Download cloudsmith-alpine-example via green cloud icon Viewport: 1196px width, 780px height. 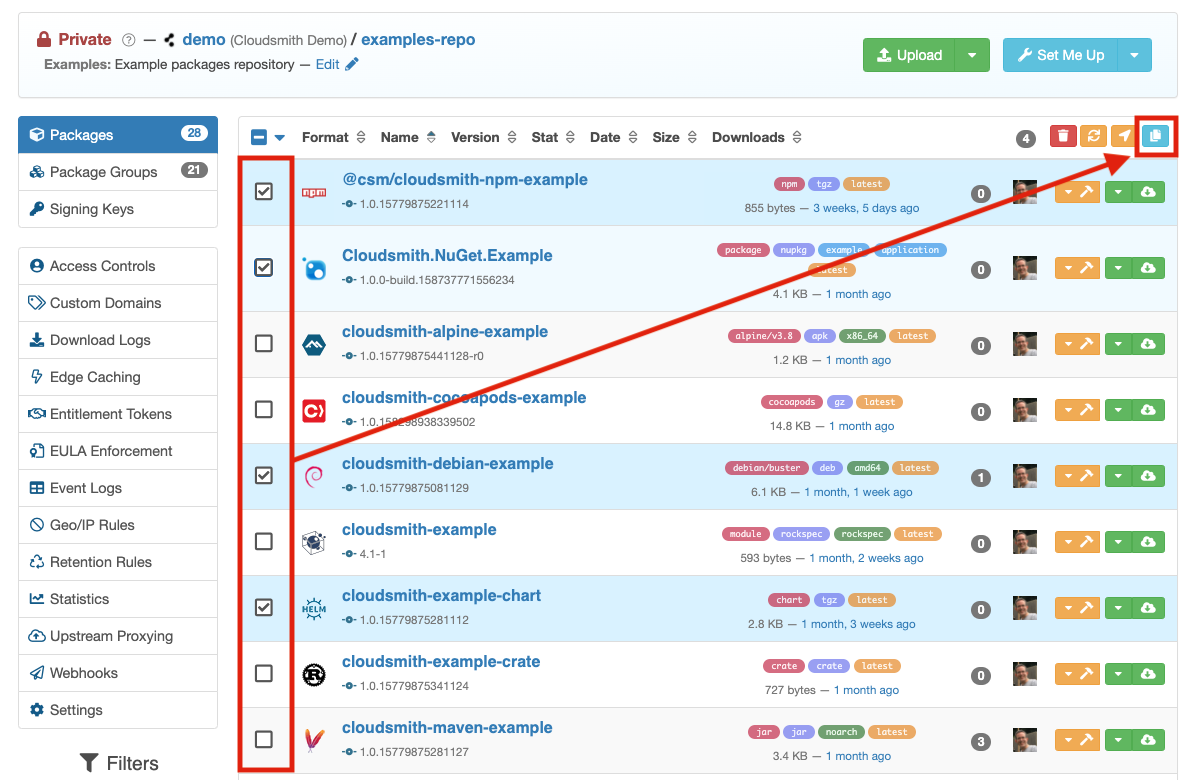[x=1148, y=344]
